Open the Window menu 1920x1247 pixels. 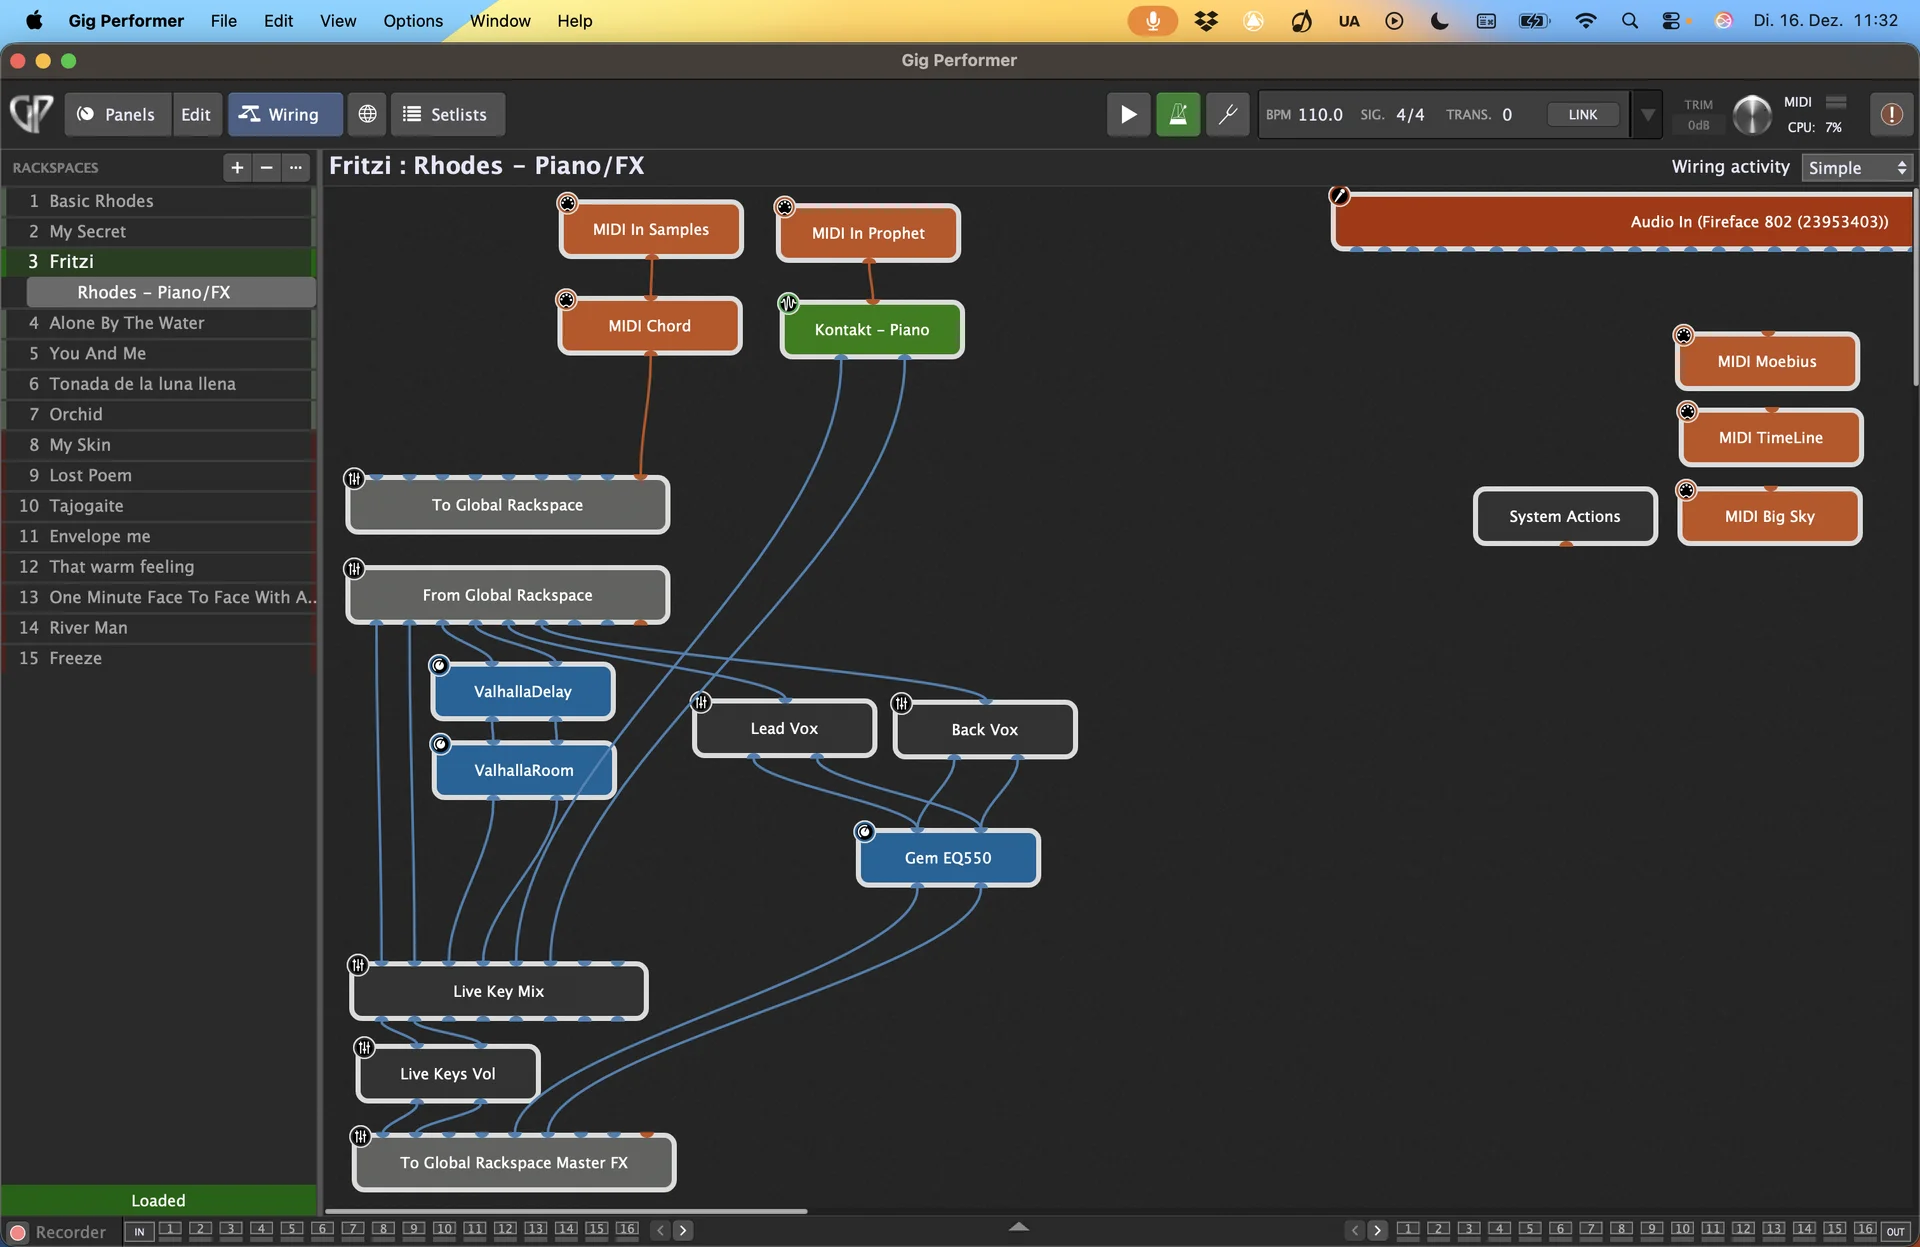point(500,20)
